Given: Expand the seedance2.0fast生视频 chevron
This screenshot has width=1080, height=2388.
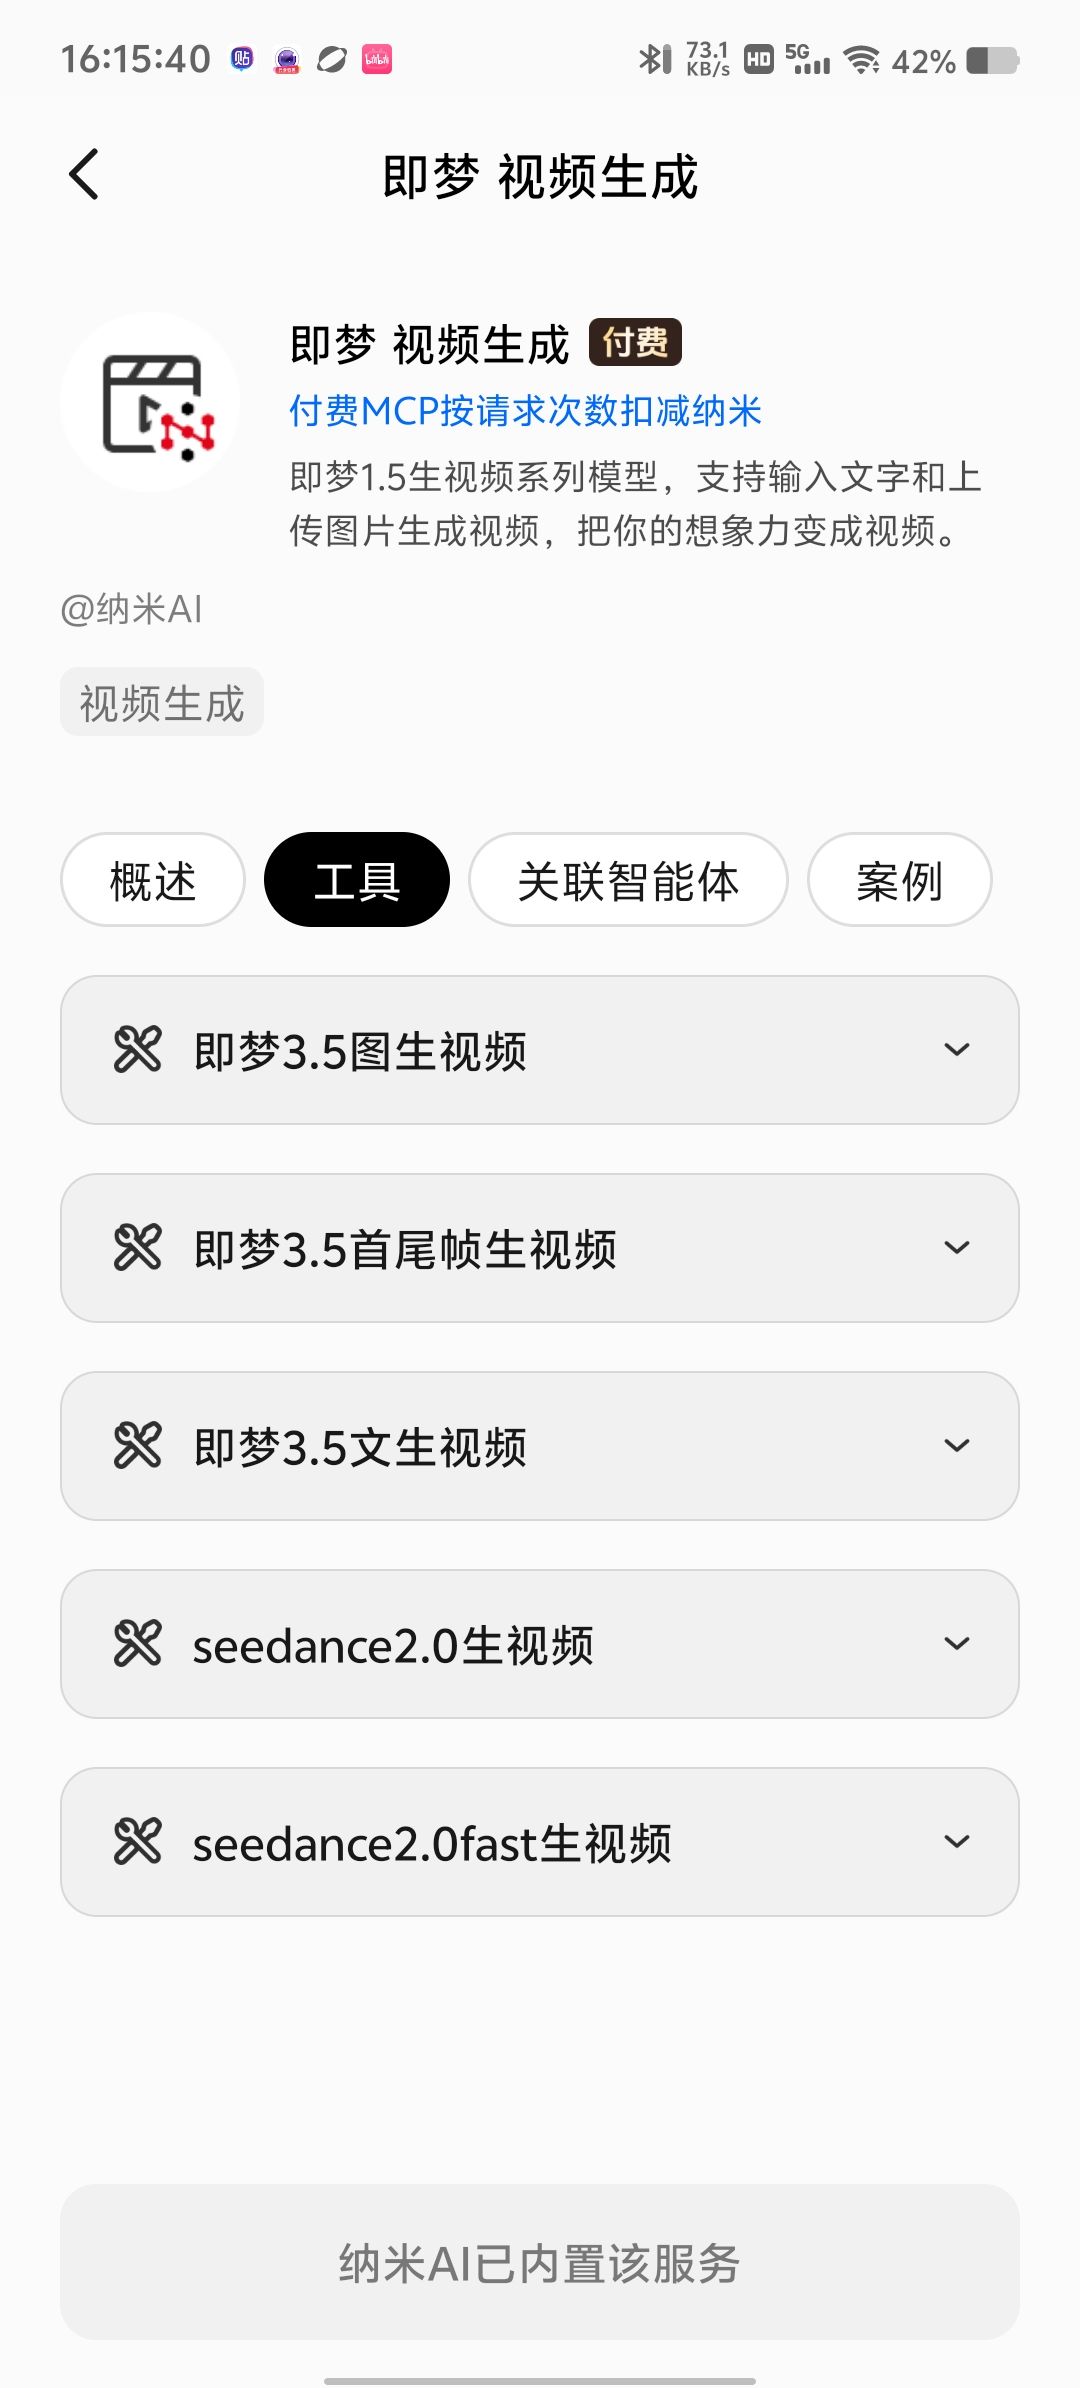Looking at the screenshot, I should 957,1841.
